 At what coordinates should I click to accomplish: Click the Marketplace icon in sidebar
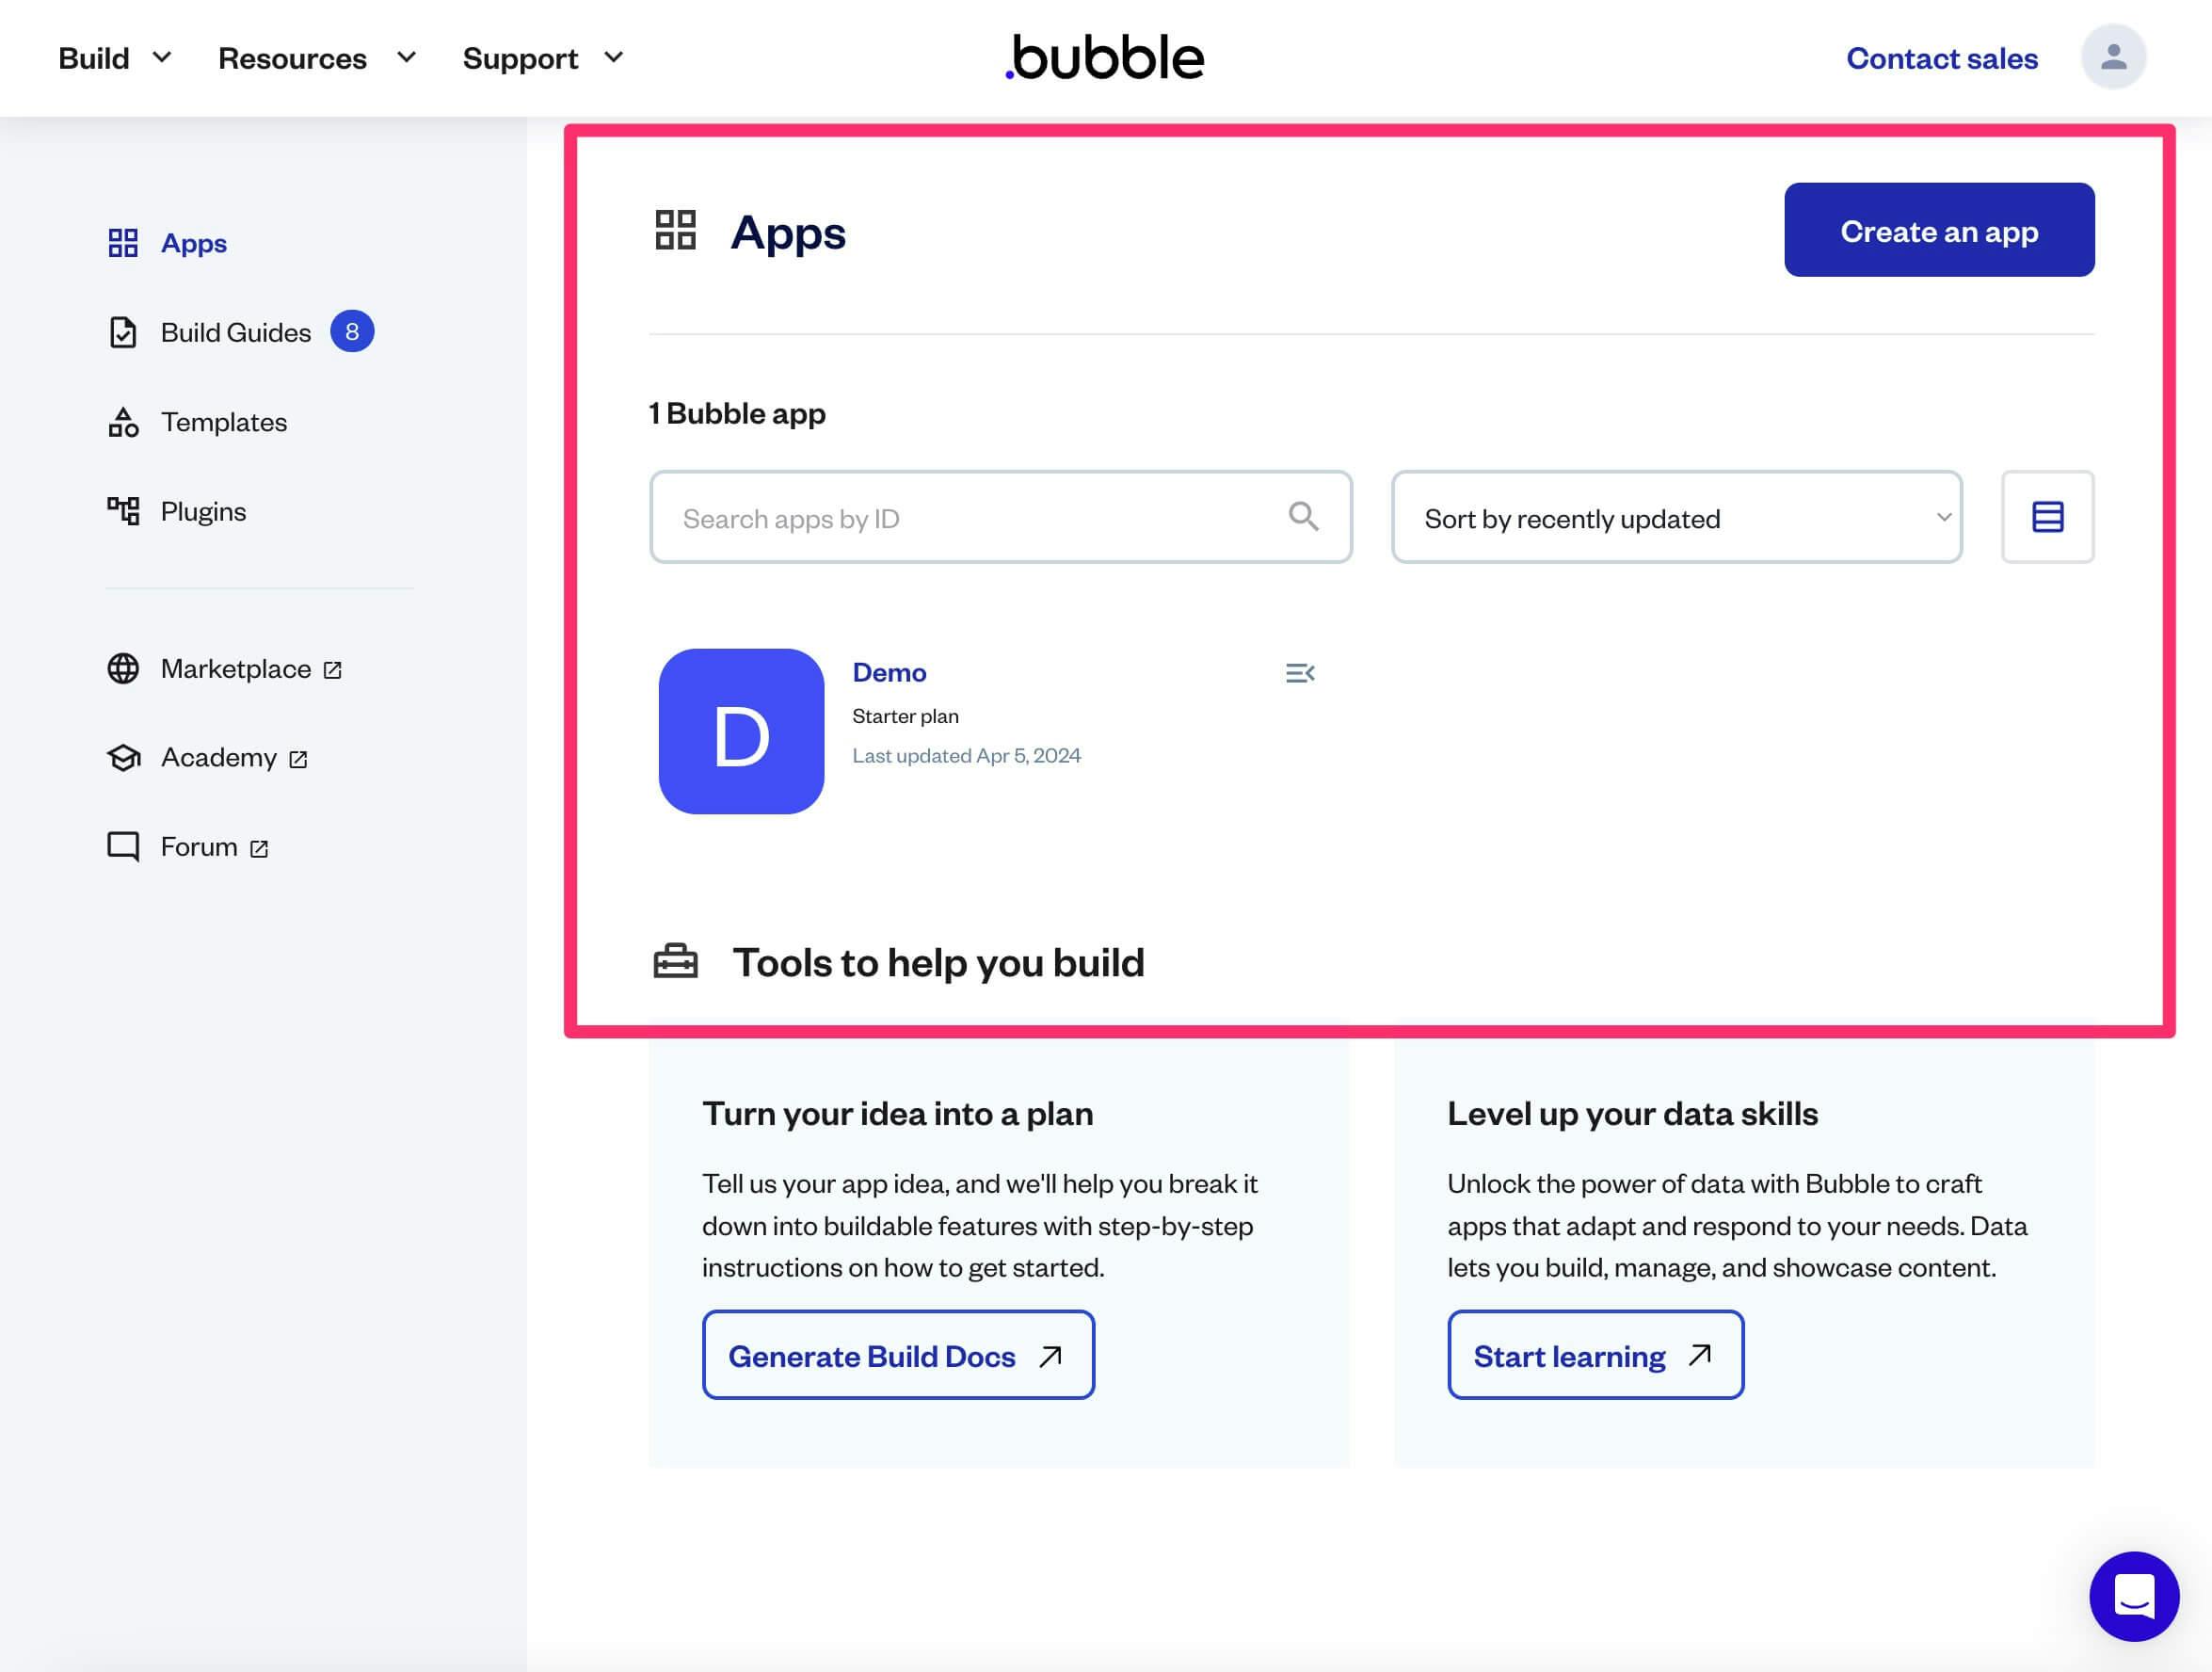click(123, 667)
